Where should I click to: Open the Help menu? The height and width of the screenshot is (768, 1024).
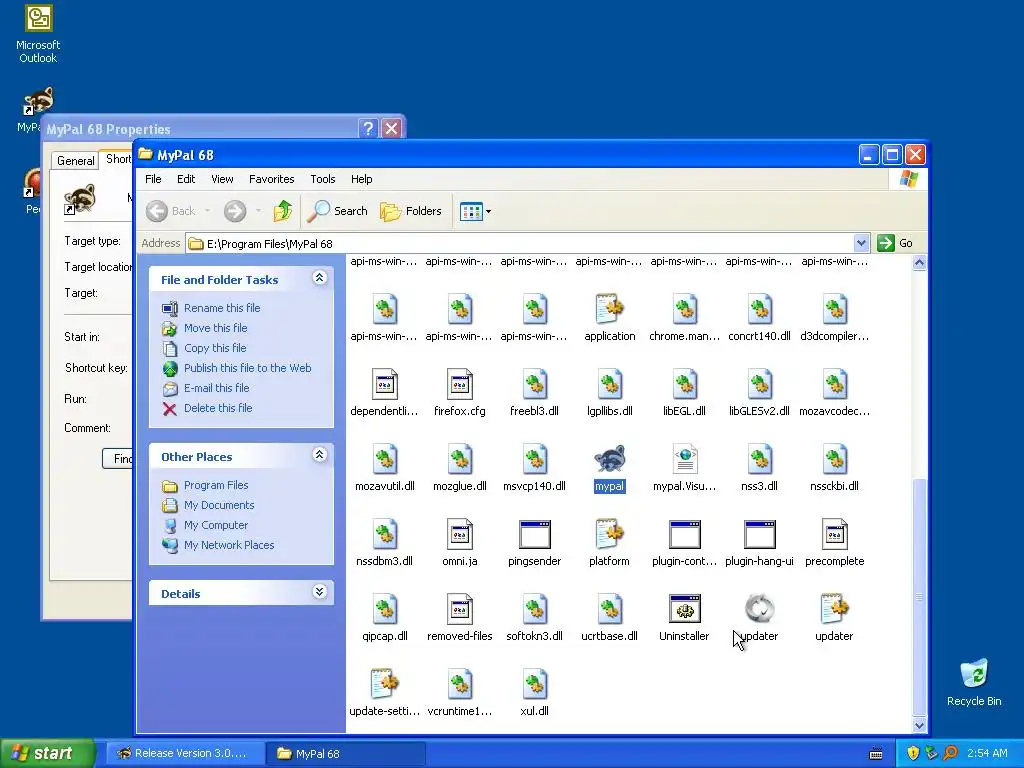361,179
